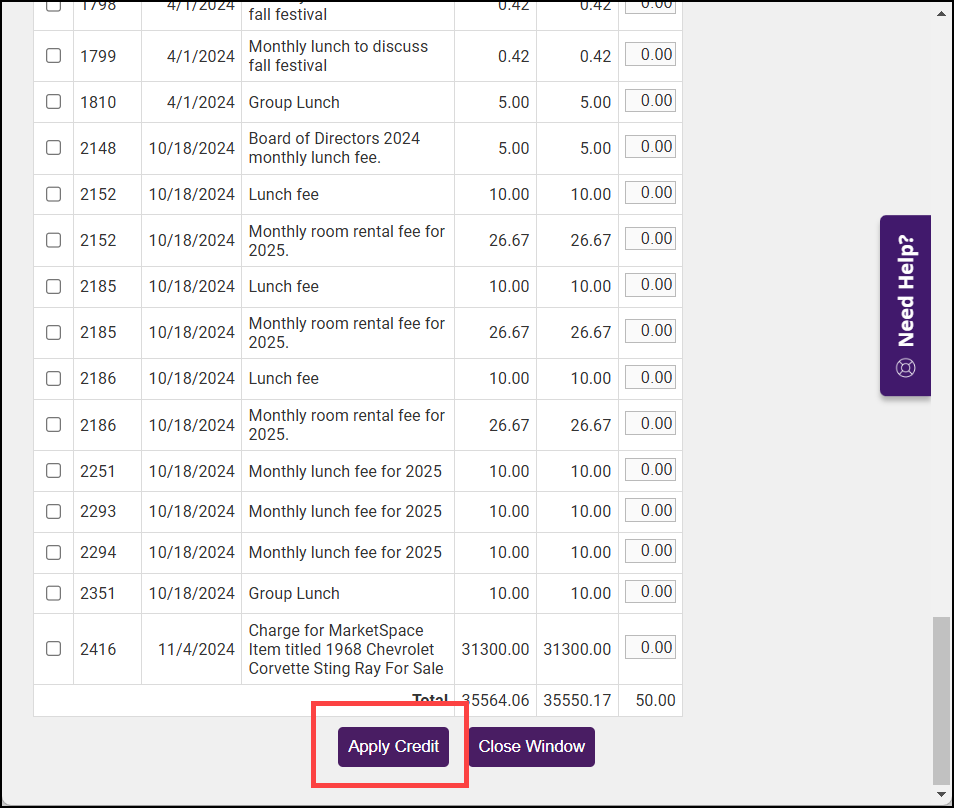Click the total credit value 50.00
The height and width of the screenshot is (808, 954).
(x=655, y=700)
